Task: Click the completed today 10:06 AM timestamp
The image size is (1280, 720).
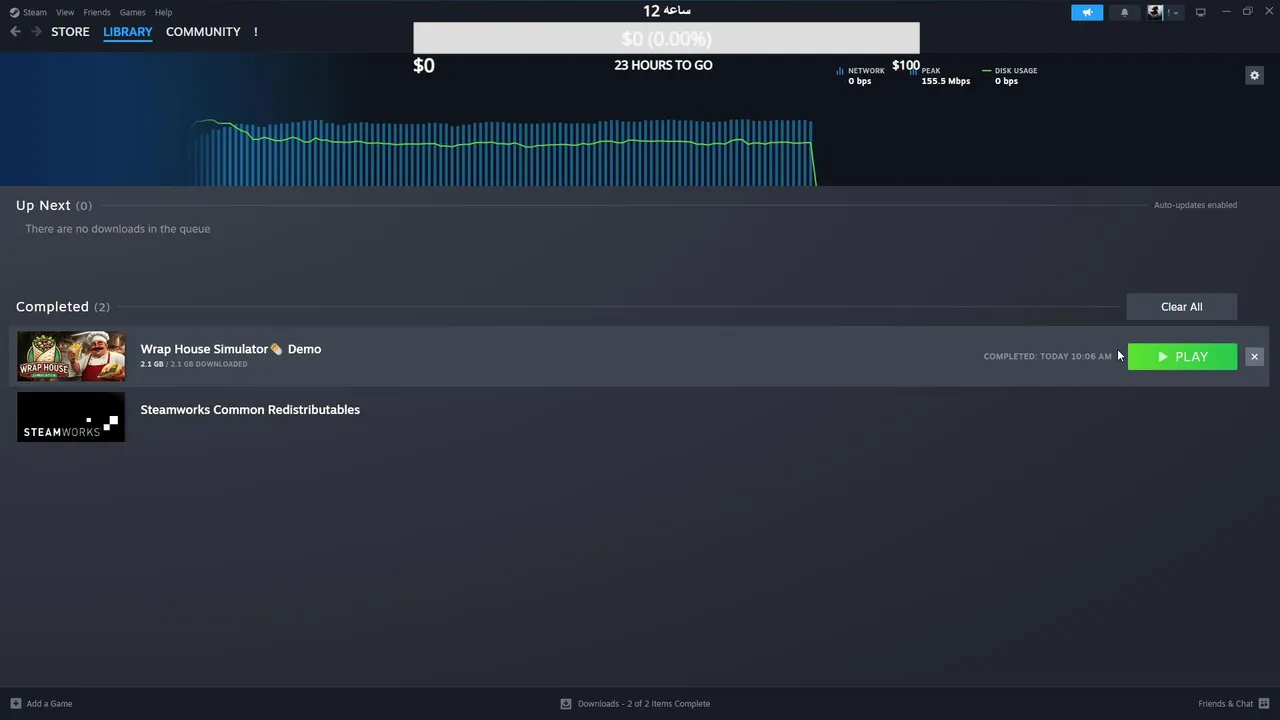Action: pos(1047,356)
